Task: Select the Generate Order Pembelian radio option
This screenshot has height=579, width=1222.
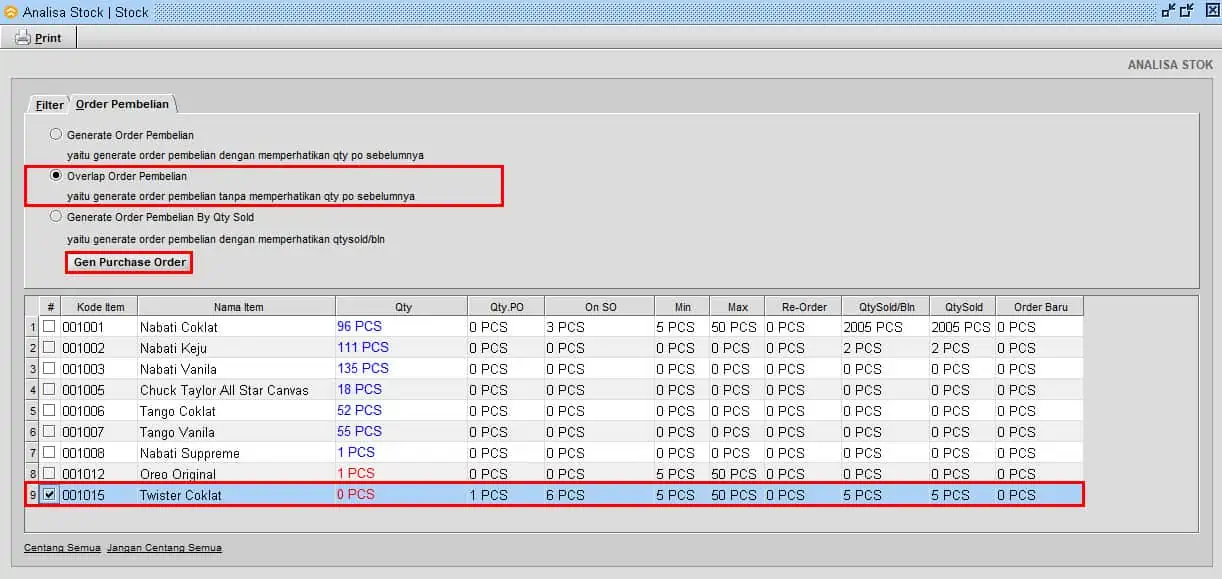Action: (x=56, y=134)
